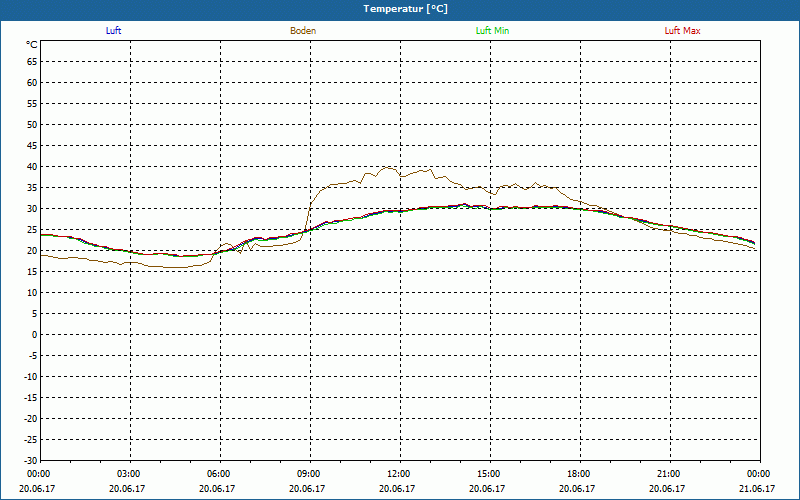Click the 21.06.17 date label
The image size is (800, 500).
[757, 488]
